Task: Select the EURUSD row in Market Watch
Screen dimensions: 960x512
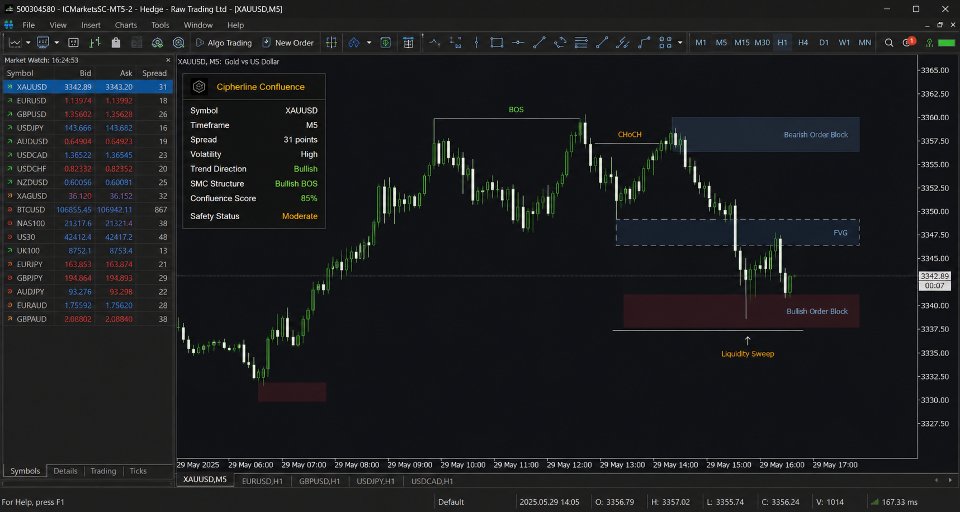Action: coord(88,100)
